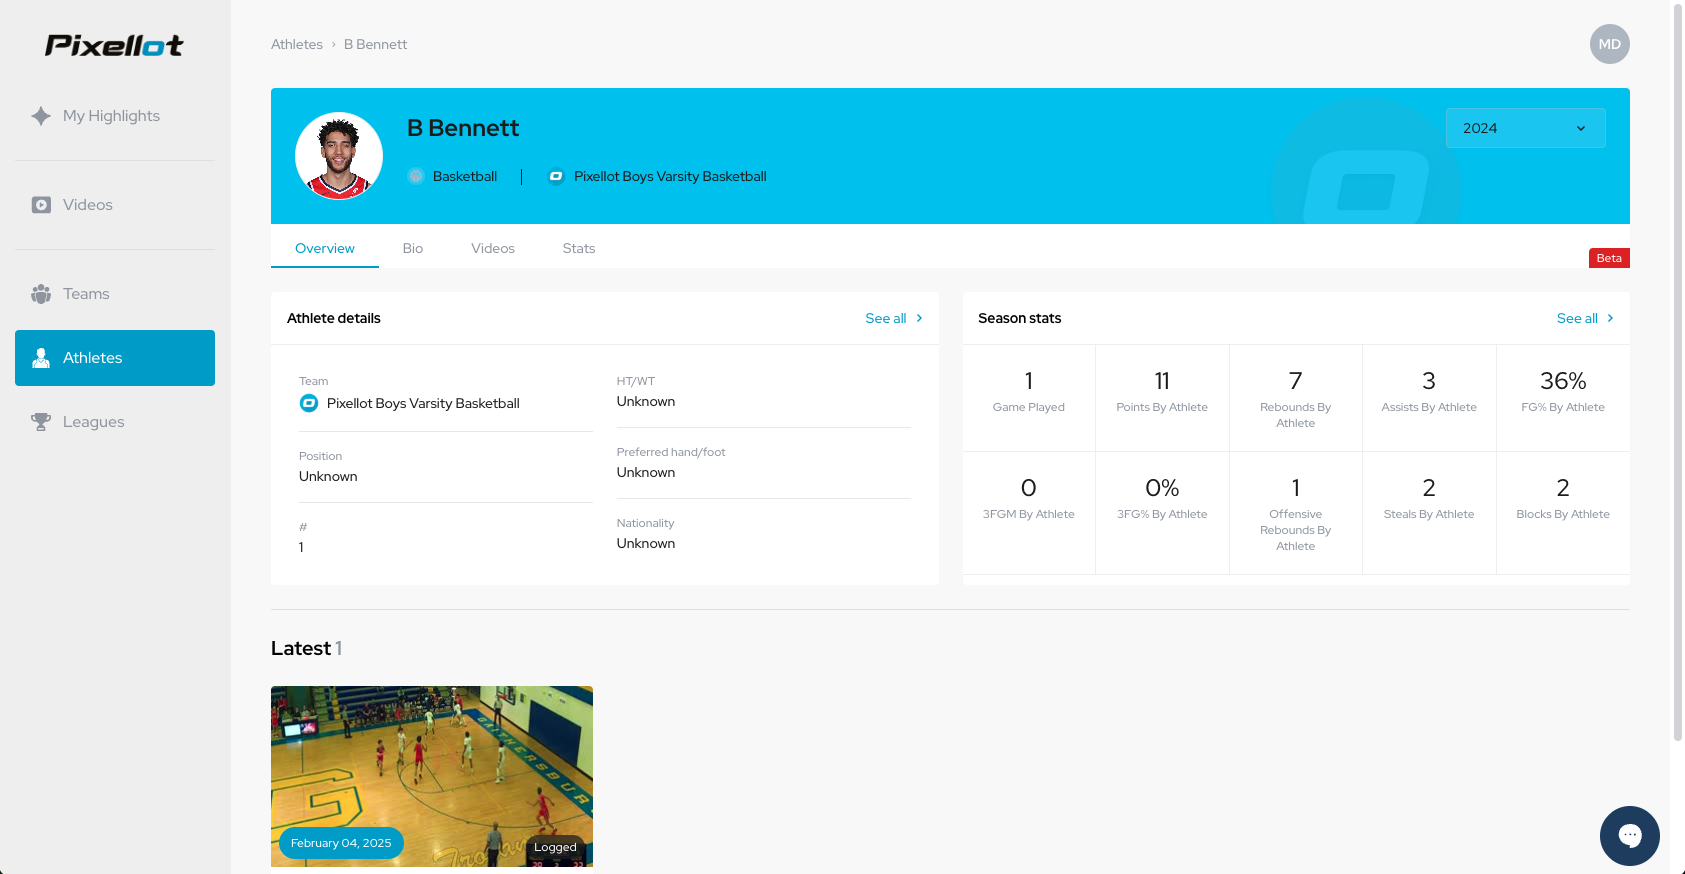Image resolution: width=1685 pixels, height=874 pixels.
Task: Click FG% By Athlete stat tile
Action: click(x=1563, y=398)
